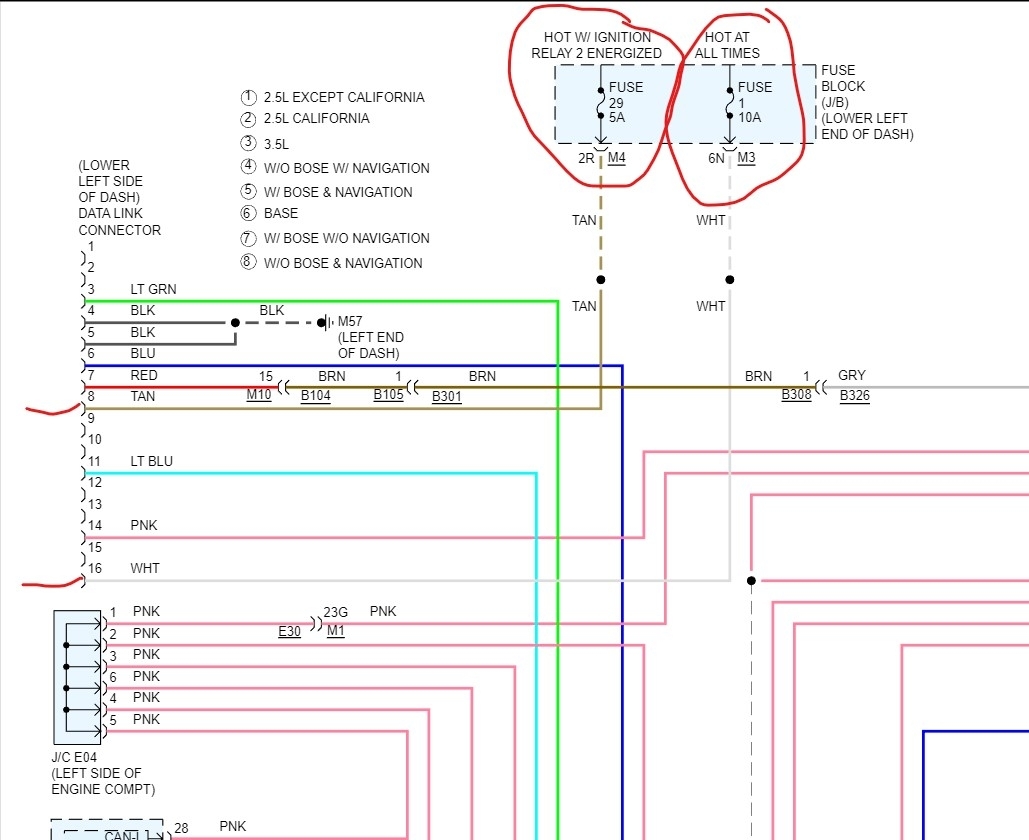Click the underlined "M3" connector reference
Screen dimensions: 1029x840
pyautogui.click(x=746, y=158)
